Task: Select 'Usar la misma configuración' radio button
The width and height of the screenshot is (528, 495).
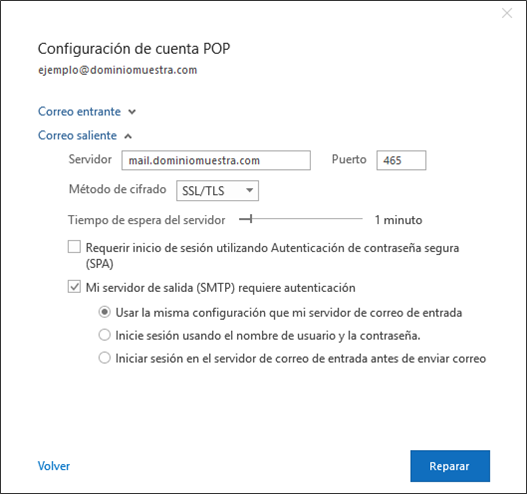Action: pos(104,312)
